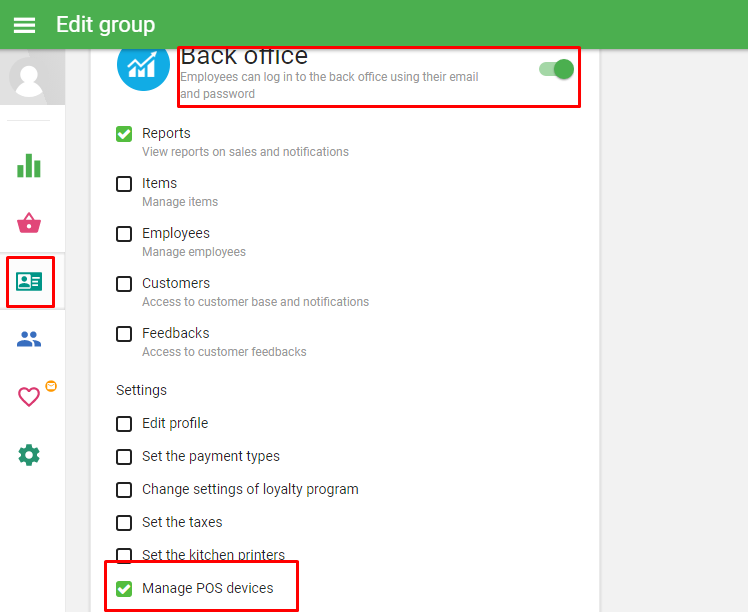Open the hamburger navigation menu
748x612 pixels.
24,25
